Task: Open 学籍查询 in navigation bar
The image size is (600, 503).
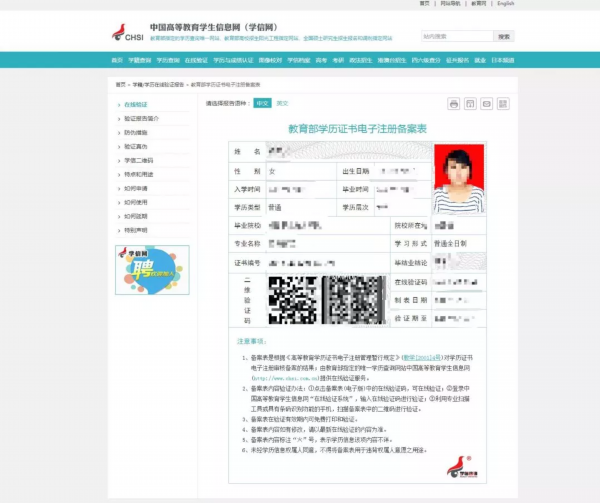Action: pyautogui.click(x=140, y=60)
